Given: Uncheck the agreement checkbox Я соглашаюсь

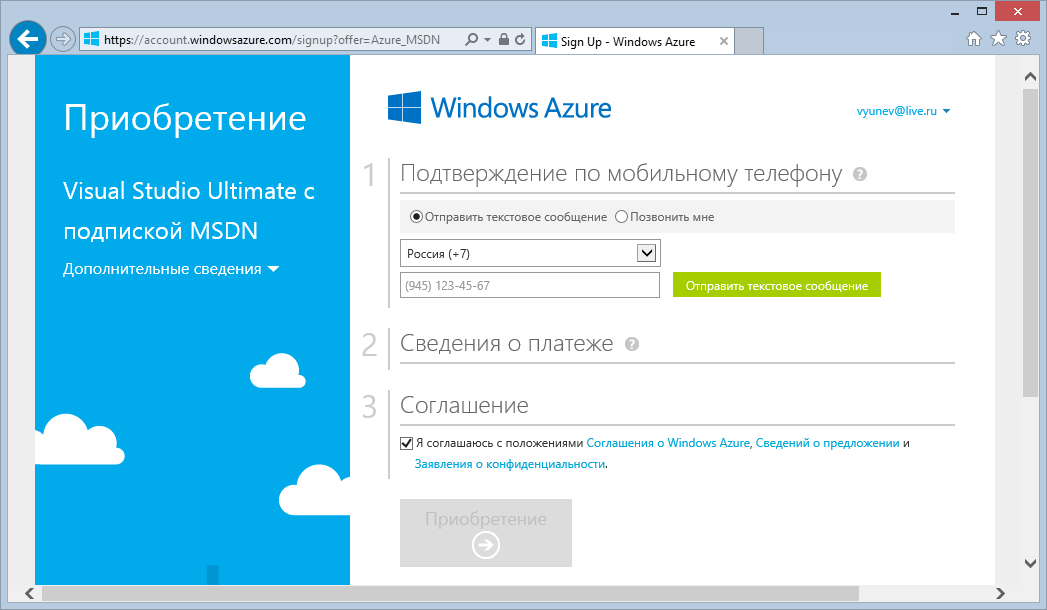Looking at the screenshot, I should (406, 443).
